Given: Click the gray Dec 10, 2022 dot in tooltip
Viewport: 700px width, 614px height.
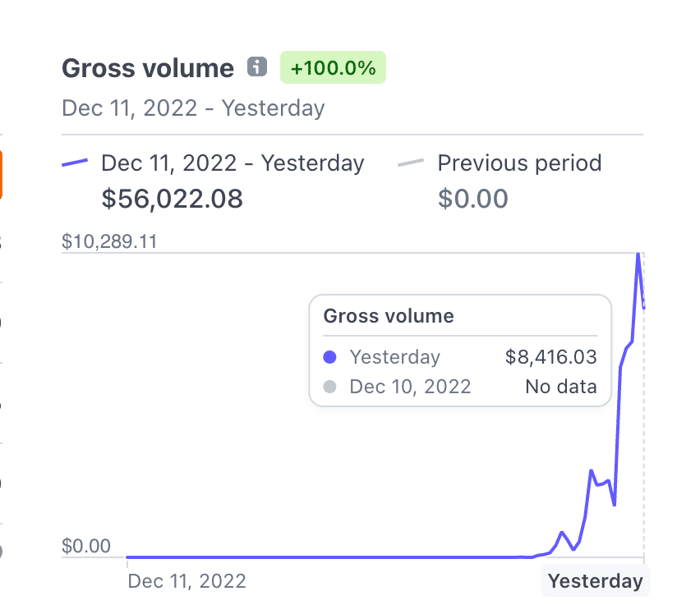Looking at the screenshot, I should [x=330, y=386].
